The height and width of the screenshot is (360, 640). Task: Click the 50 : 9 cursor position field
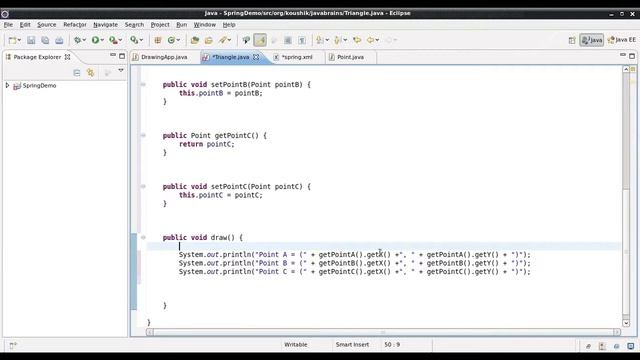click(x=392, y=345)
